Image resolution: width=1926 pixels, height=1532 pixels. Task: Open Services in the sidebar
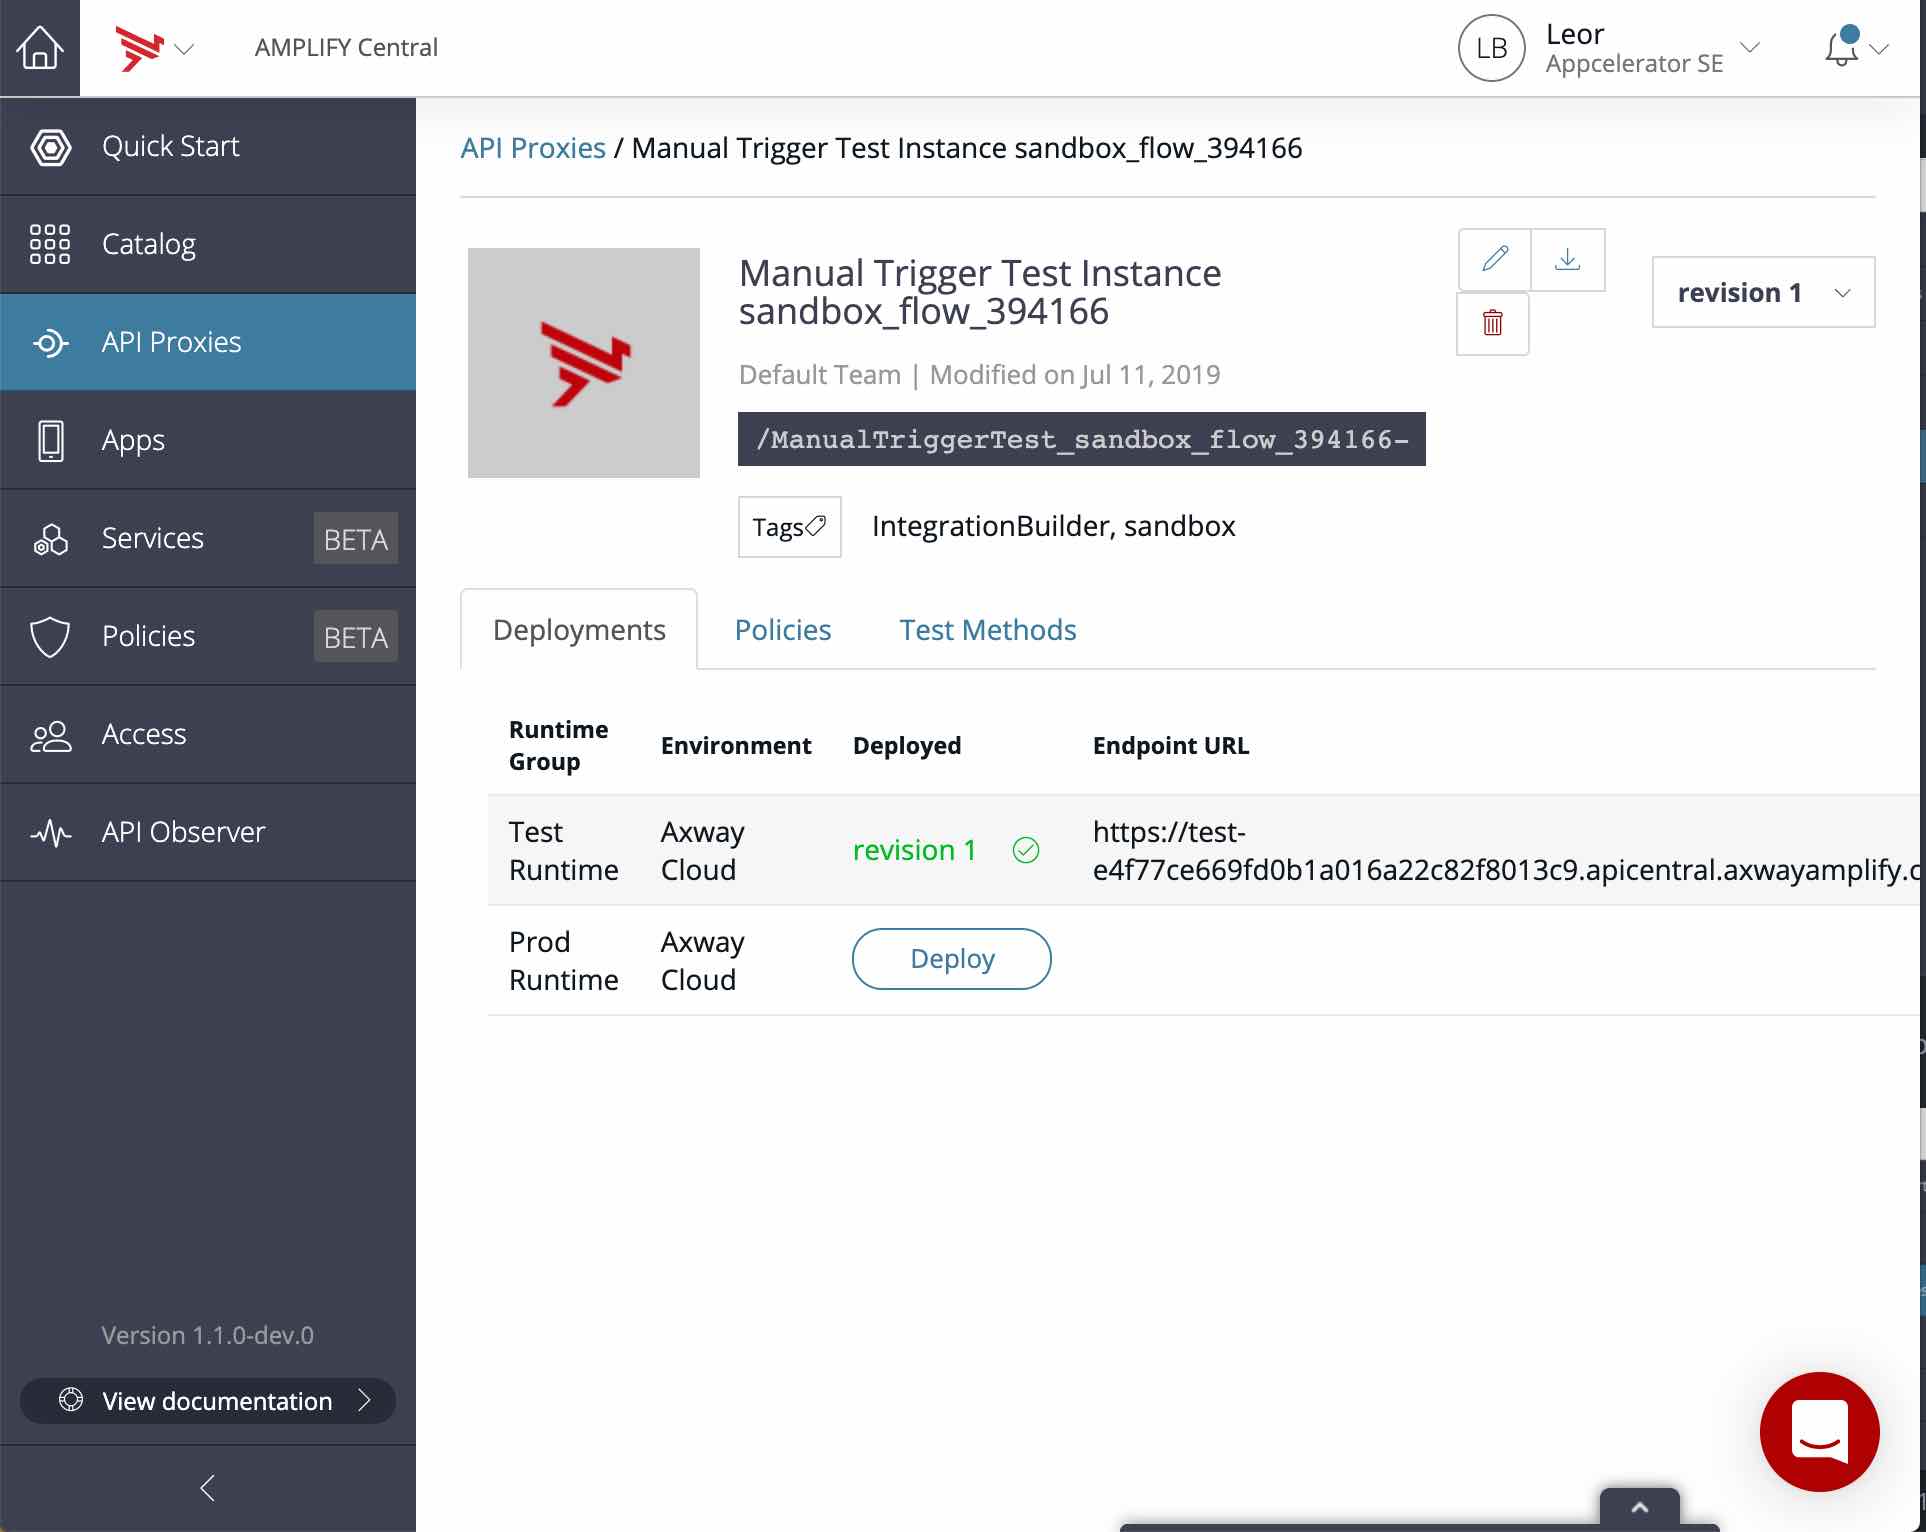point(208,538)
